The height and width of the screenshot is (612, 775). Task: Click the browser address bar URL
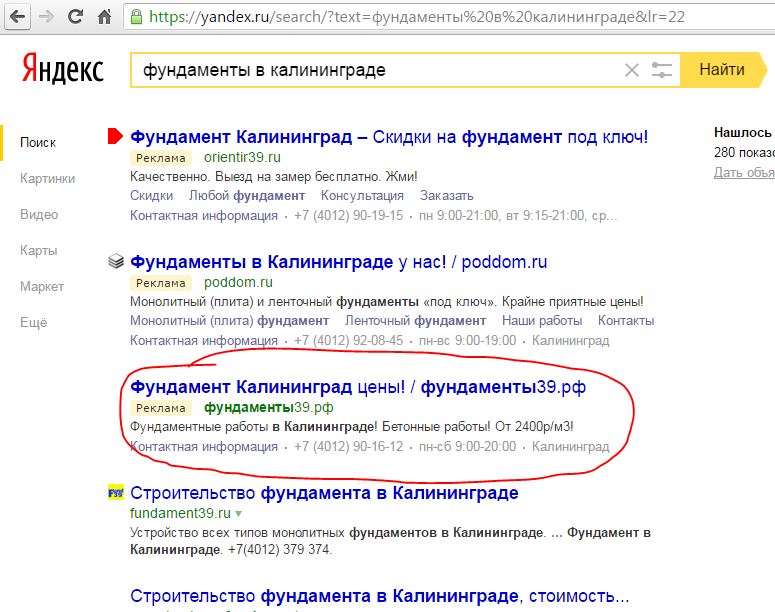coord(417,17)
